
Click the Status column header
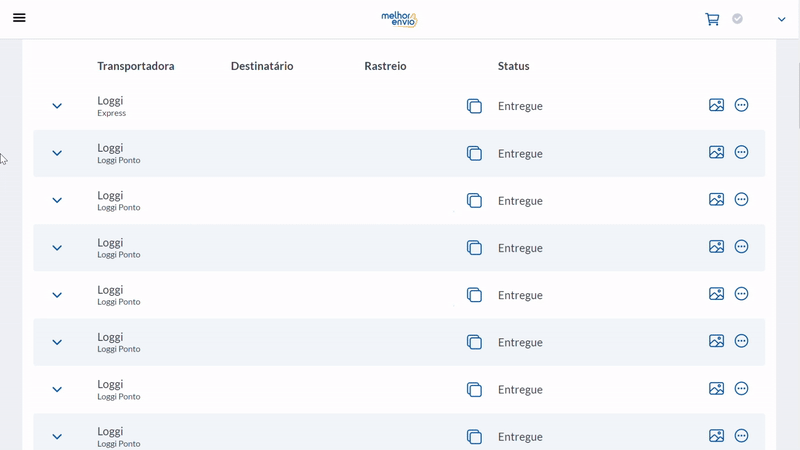tap(513, 66)
